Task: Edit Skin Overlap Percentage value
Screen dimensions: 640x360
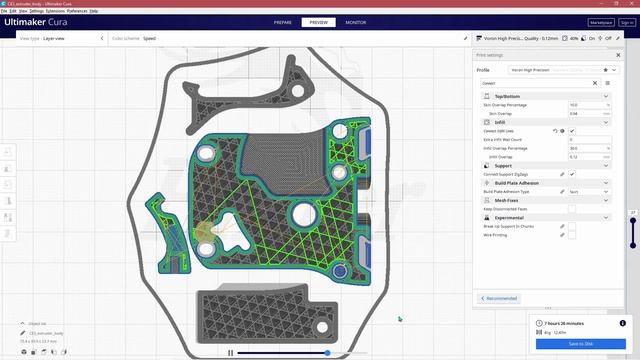Action: click(589, 105)
